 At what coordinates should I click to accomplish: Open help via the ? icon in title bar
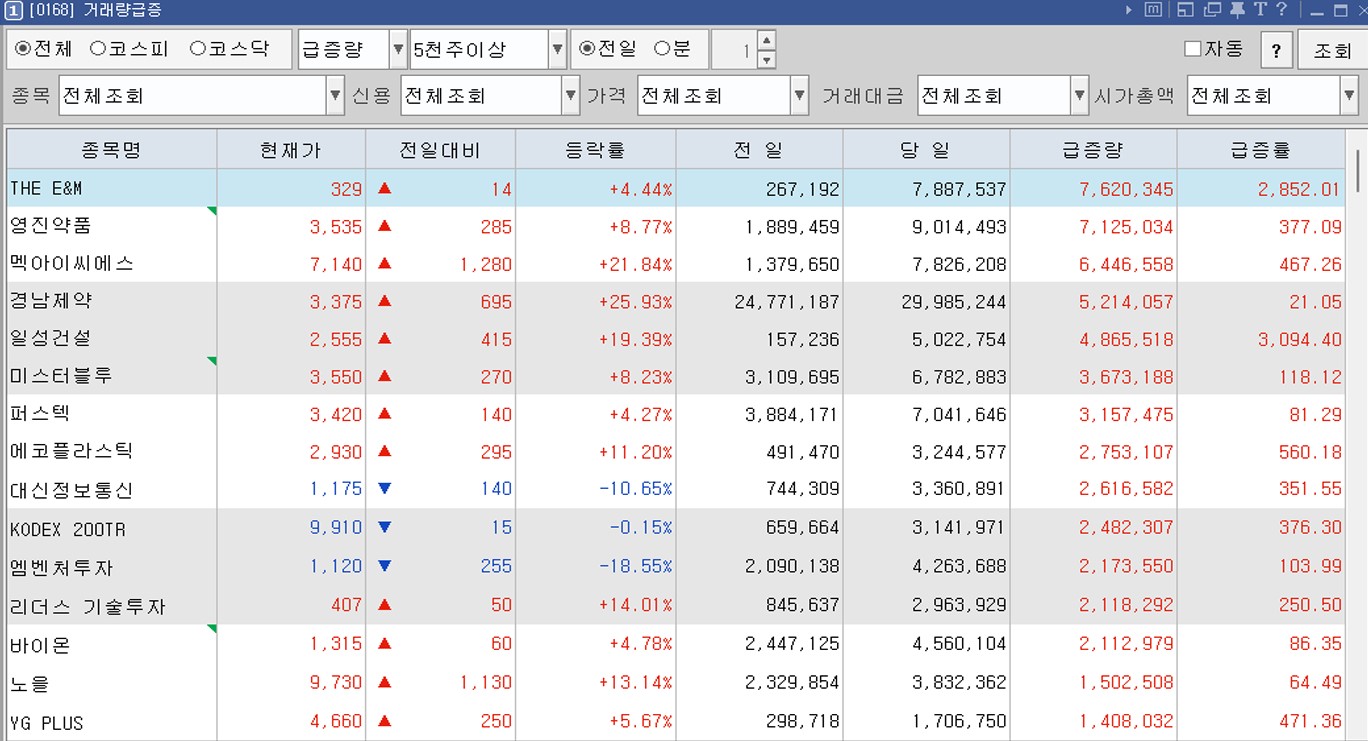[1282, 11]
